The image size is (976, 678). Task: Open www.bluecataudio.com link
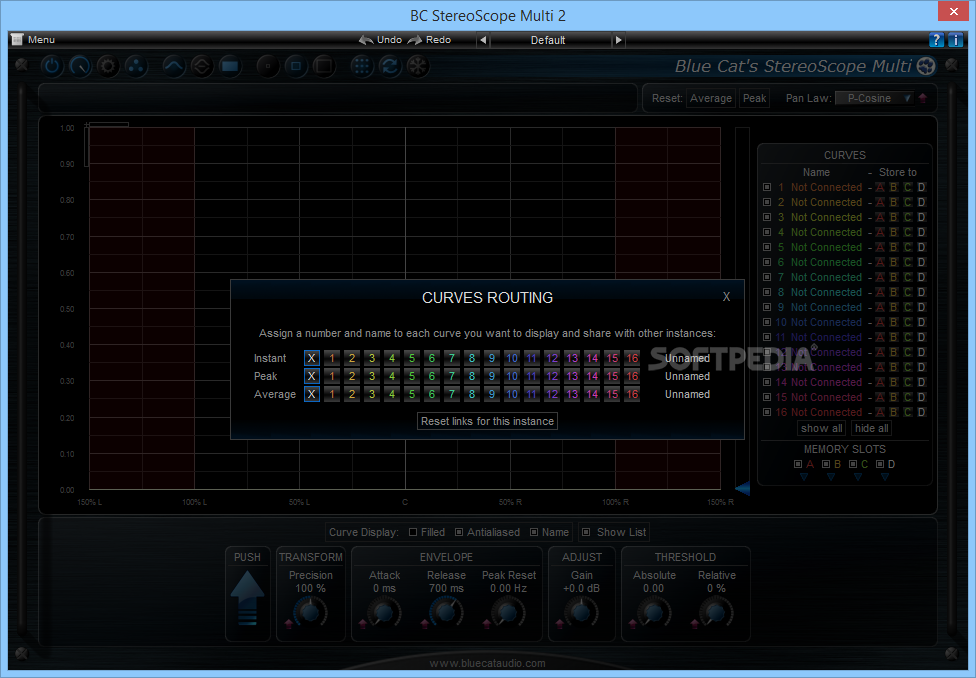(x=487, y=663)
